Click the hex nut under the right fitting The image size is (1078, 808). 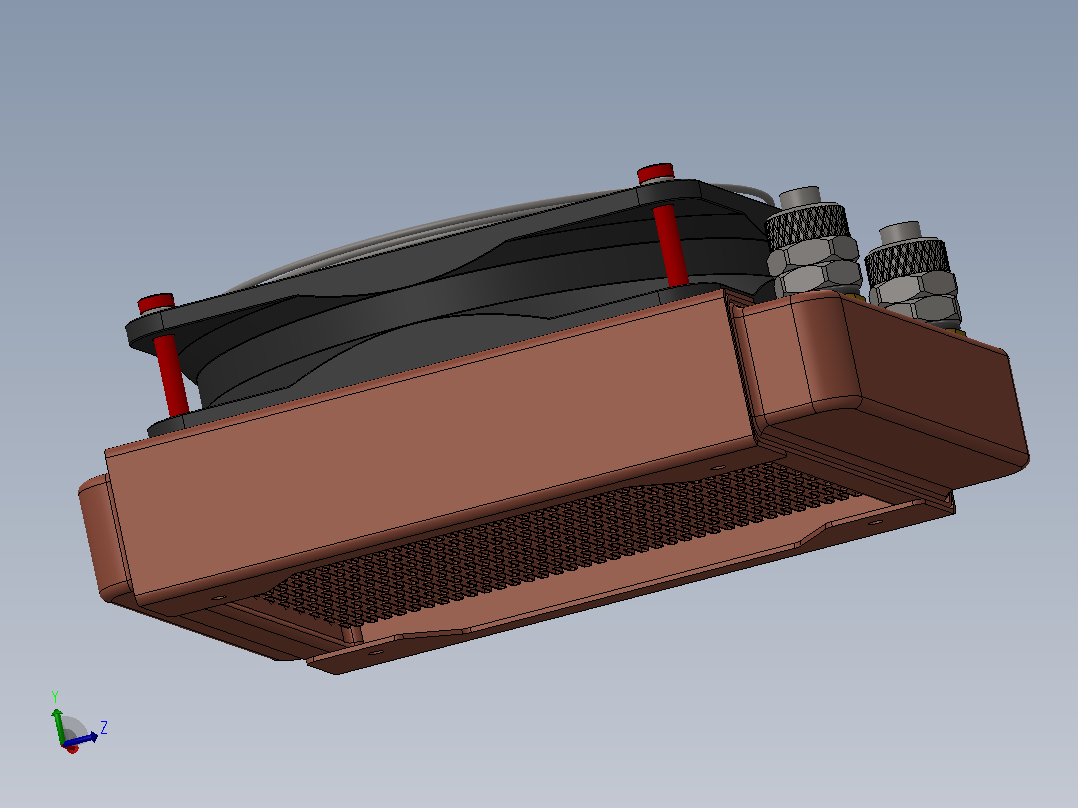click(x=916, y=300)
